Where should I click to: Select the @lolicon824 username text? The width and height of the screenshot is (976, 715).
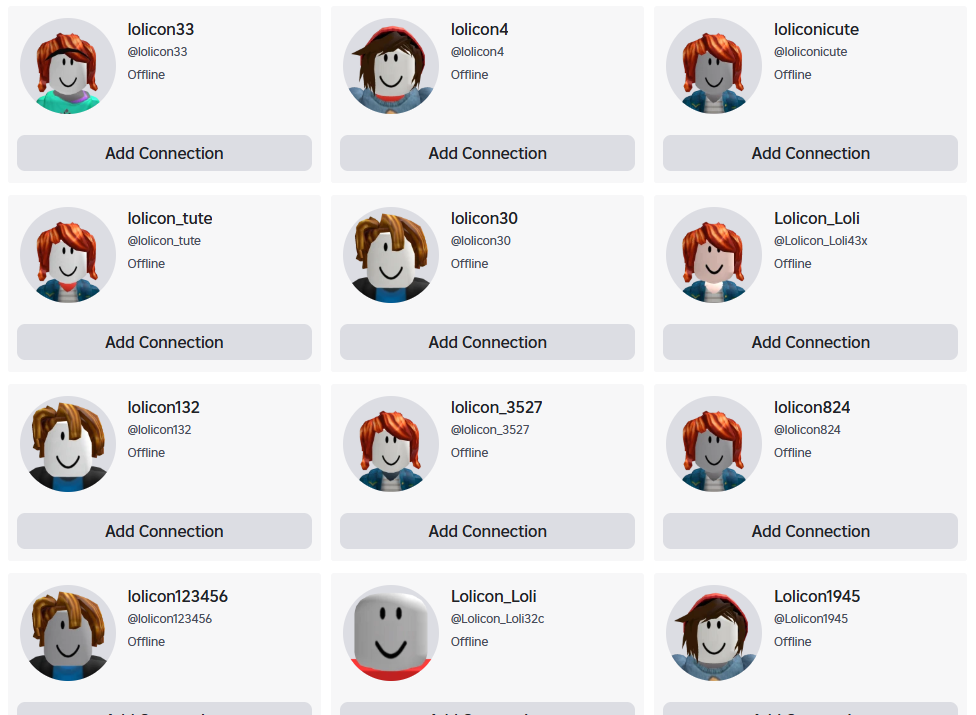807,430
